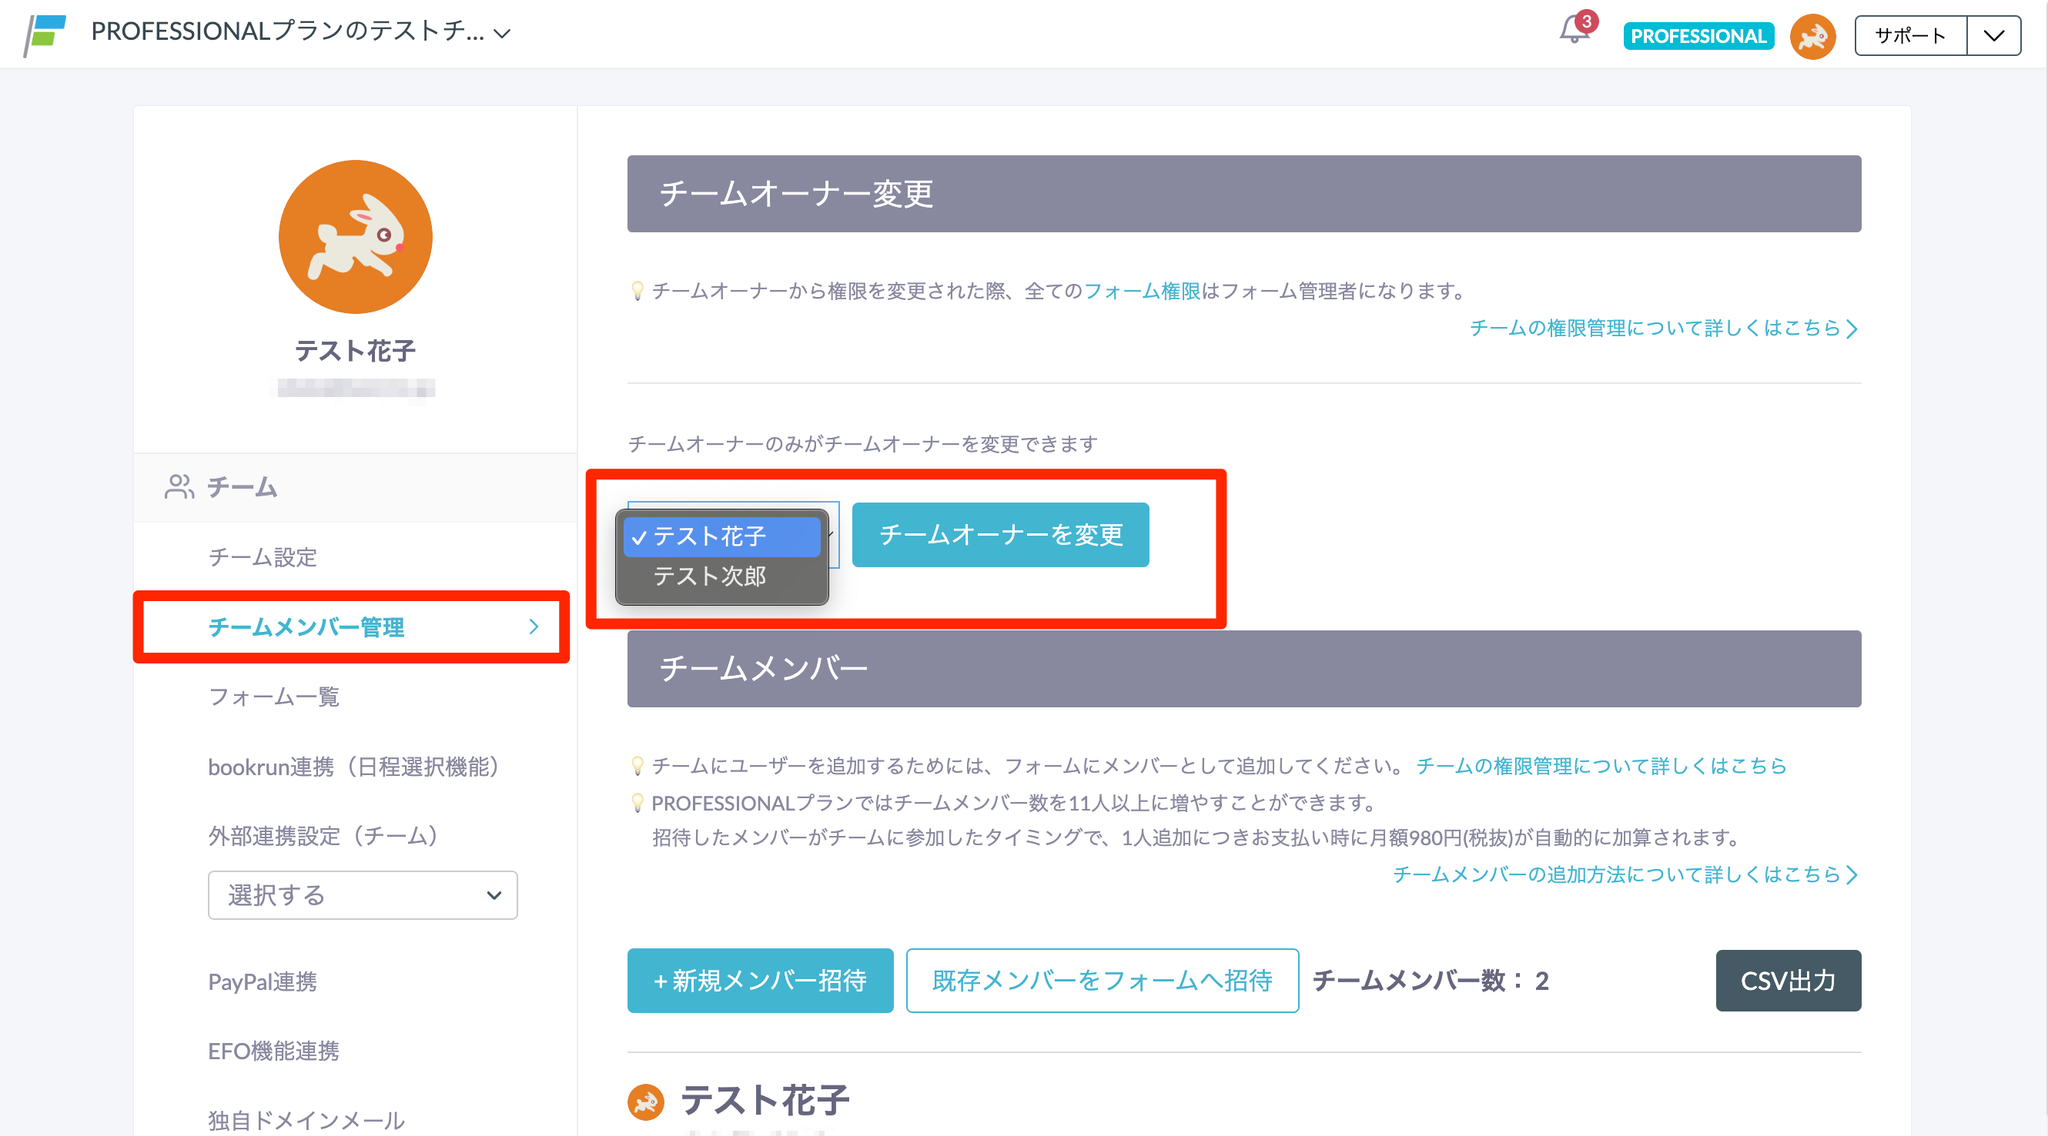Click the small avatar beside テスト花子 member

(x=646, y=1101)
